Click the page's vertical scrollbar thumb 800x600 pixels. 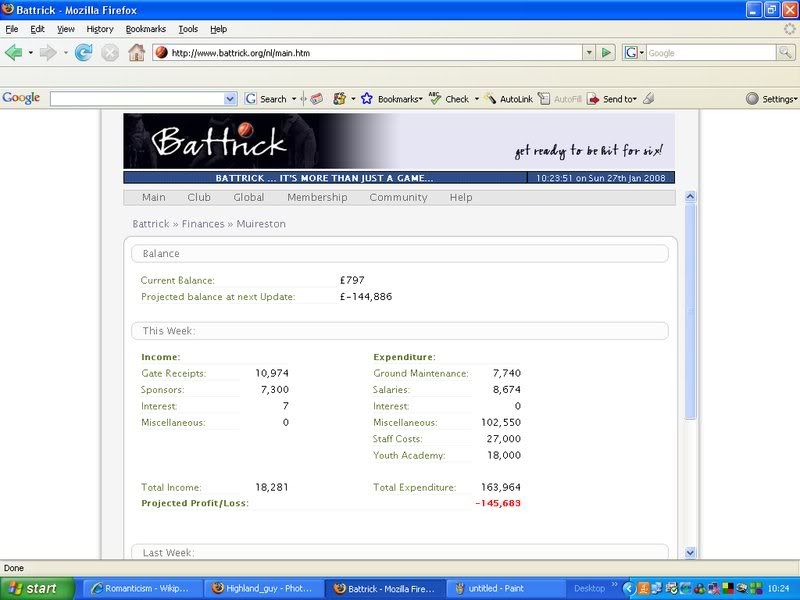(x=690, y=311)
